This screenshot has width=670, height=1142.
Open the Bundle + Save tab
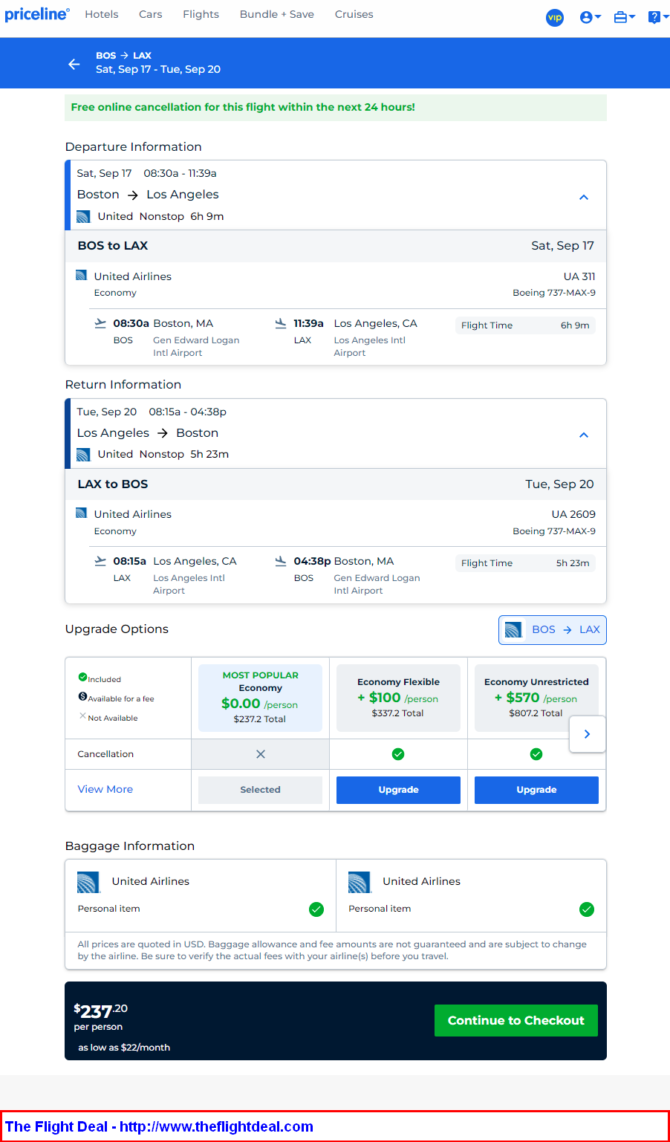277,15
